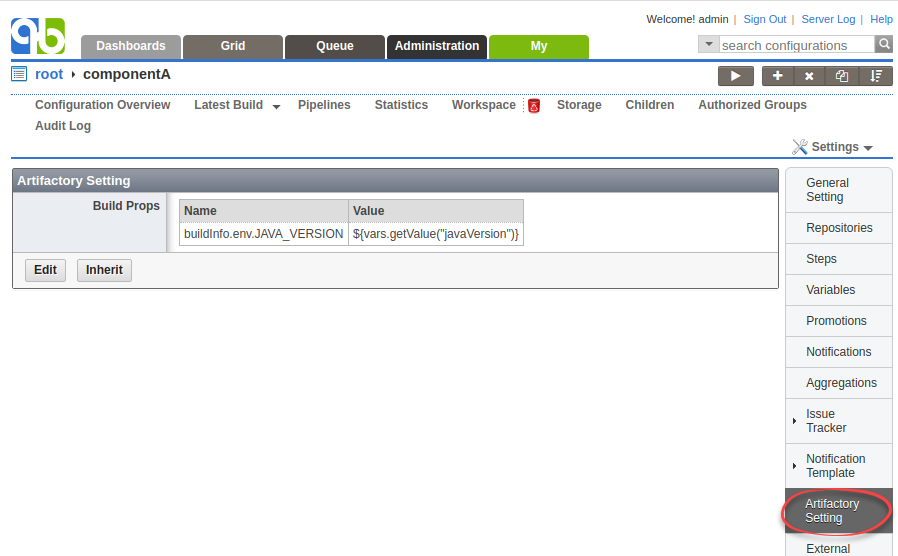Screen dimensions: 898x556
Task: Click the Help link
Action: pyautogui.click(x=881, y=19)
